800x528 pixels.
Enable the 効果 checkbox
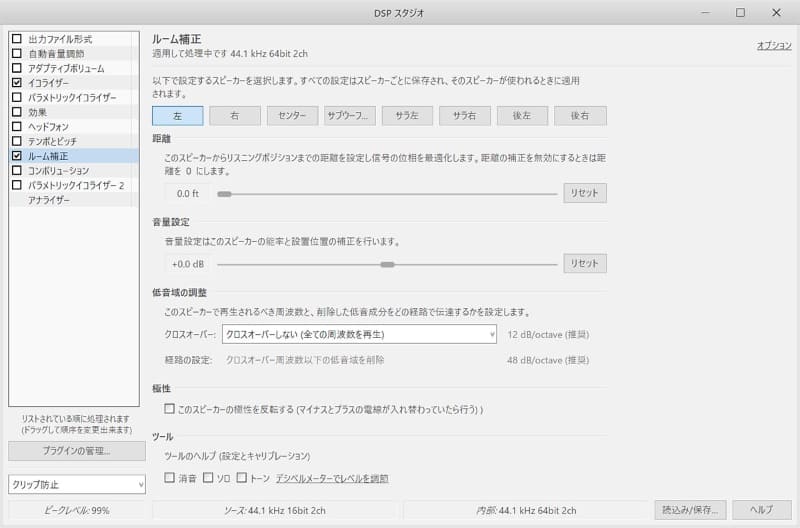pyautogui.click(x=17, y=112)
